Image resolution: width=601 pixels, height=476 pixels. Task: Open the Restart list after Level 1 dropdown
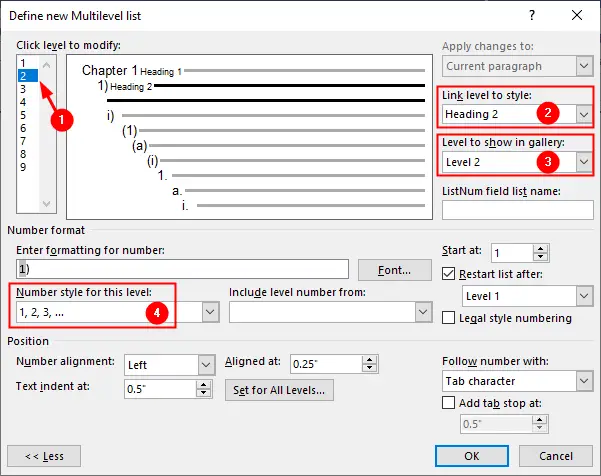[x=584, y=296]
